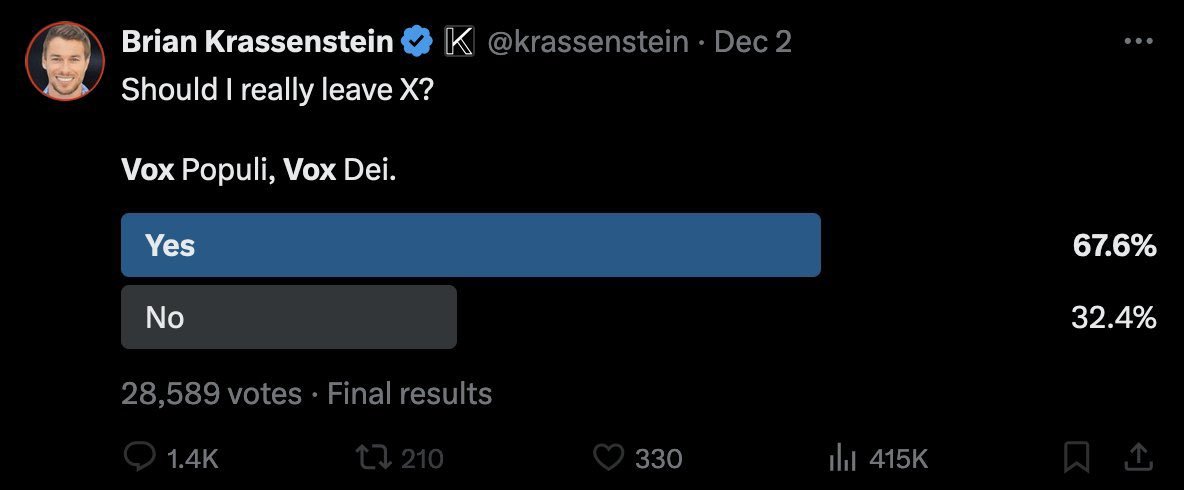Viewport: 1184px width, 490px height.
Task: Click the K affiliation badge beside the name
Action: click(x=458, y=42)
